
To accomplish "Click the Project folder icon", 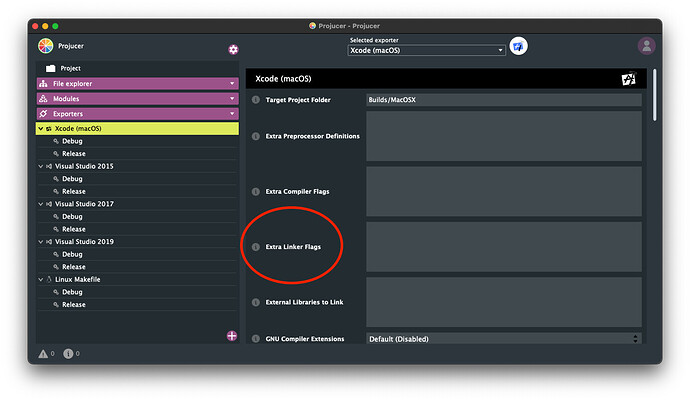I will point(51,68).
